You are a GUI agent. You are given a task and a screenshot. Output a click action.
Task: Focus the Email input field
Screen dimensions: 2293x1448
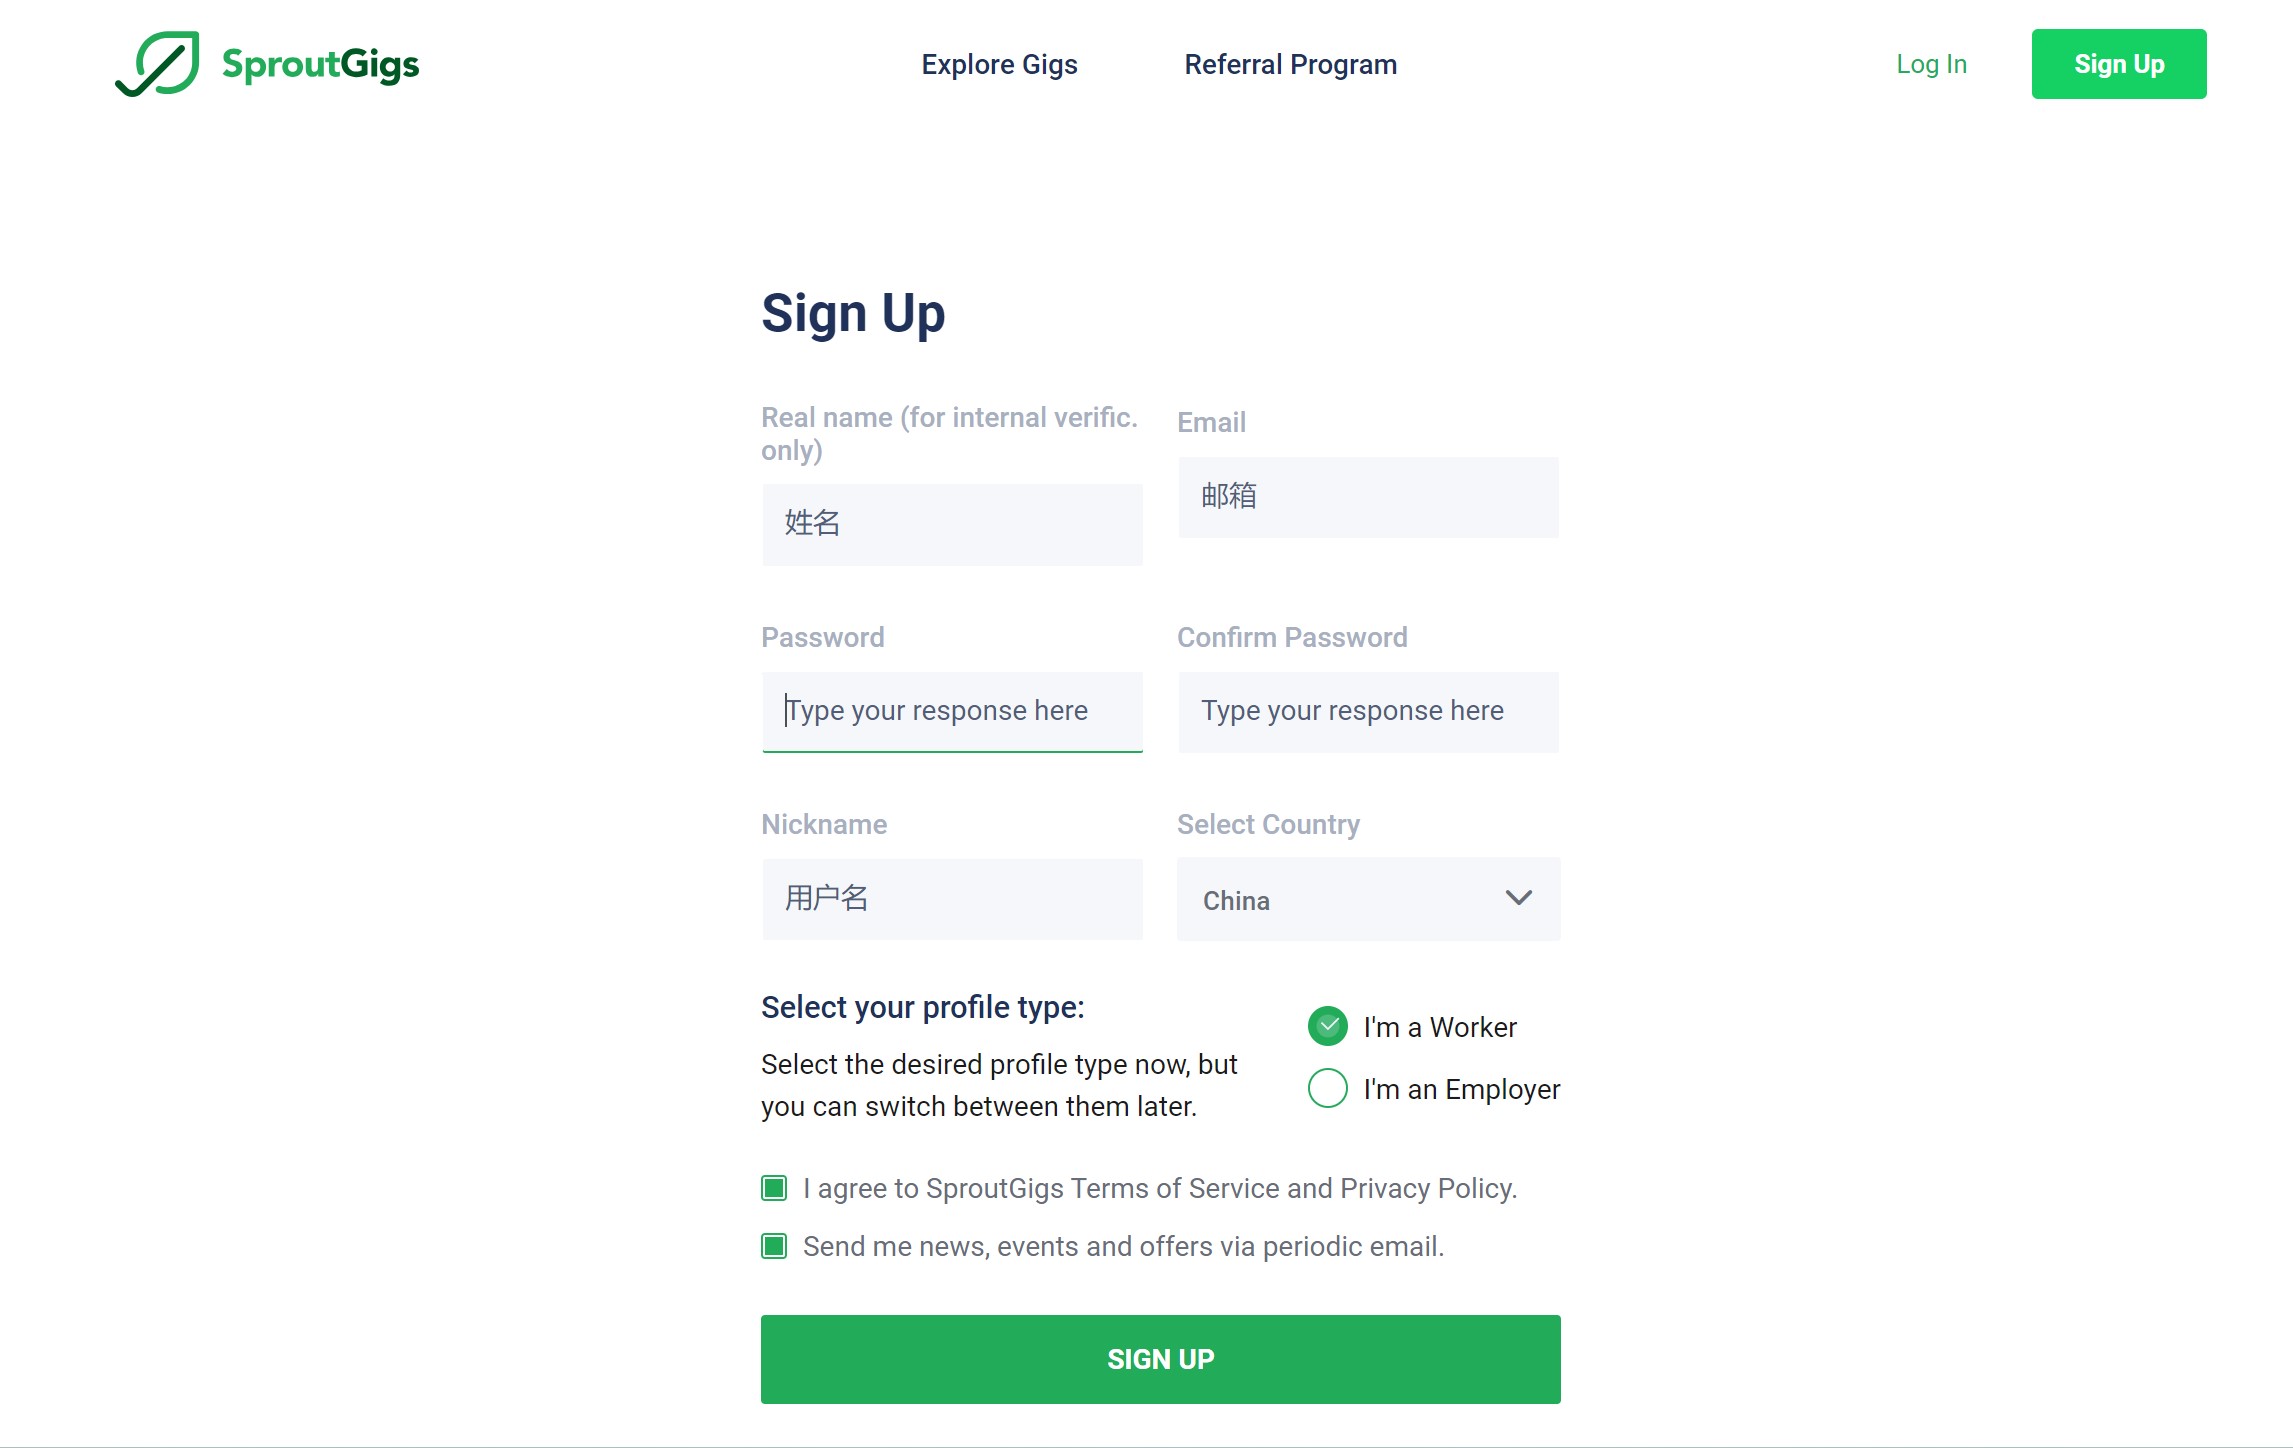pos(1367,497)
